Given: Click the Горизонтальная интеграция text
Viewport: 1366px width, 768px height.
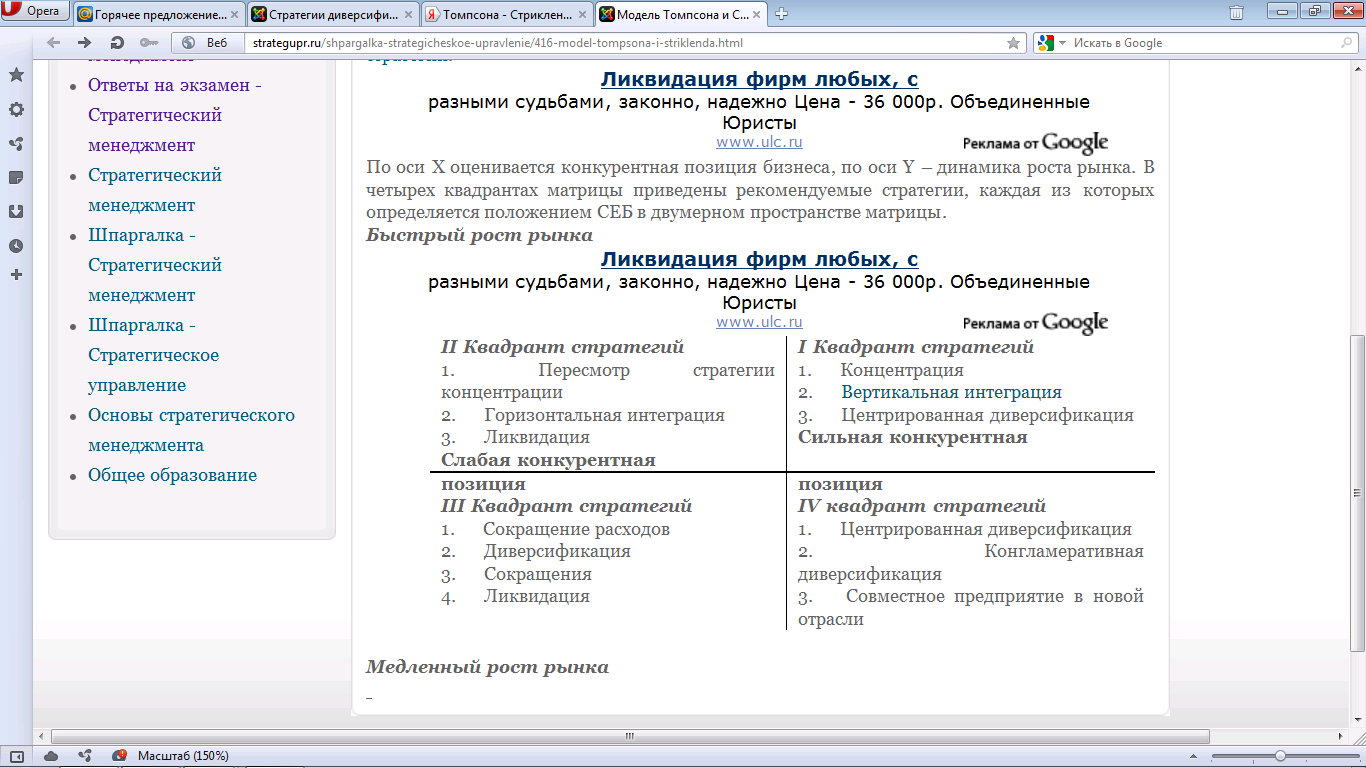Looking at the screenshot, I should [604, 415].
